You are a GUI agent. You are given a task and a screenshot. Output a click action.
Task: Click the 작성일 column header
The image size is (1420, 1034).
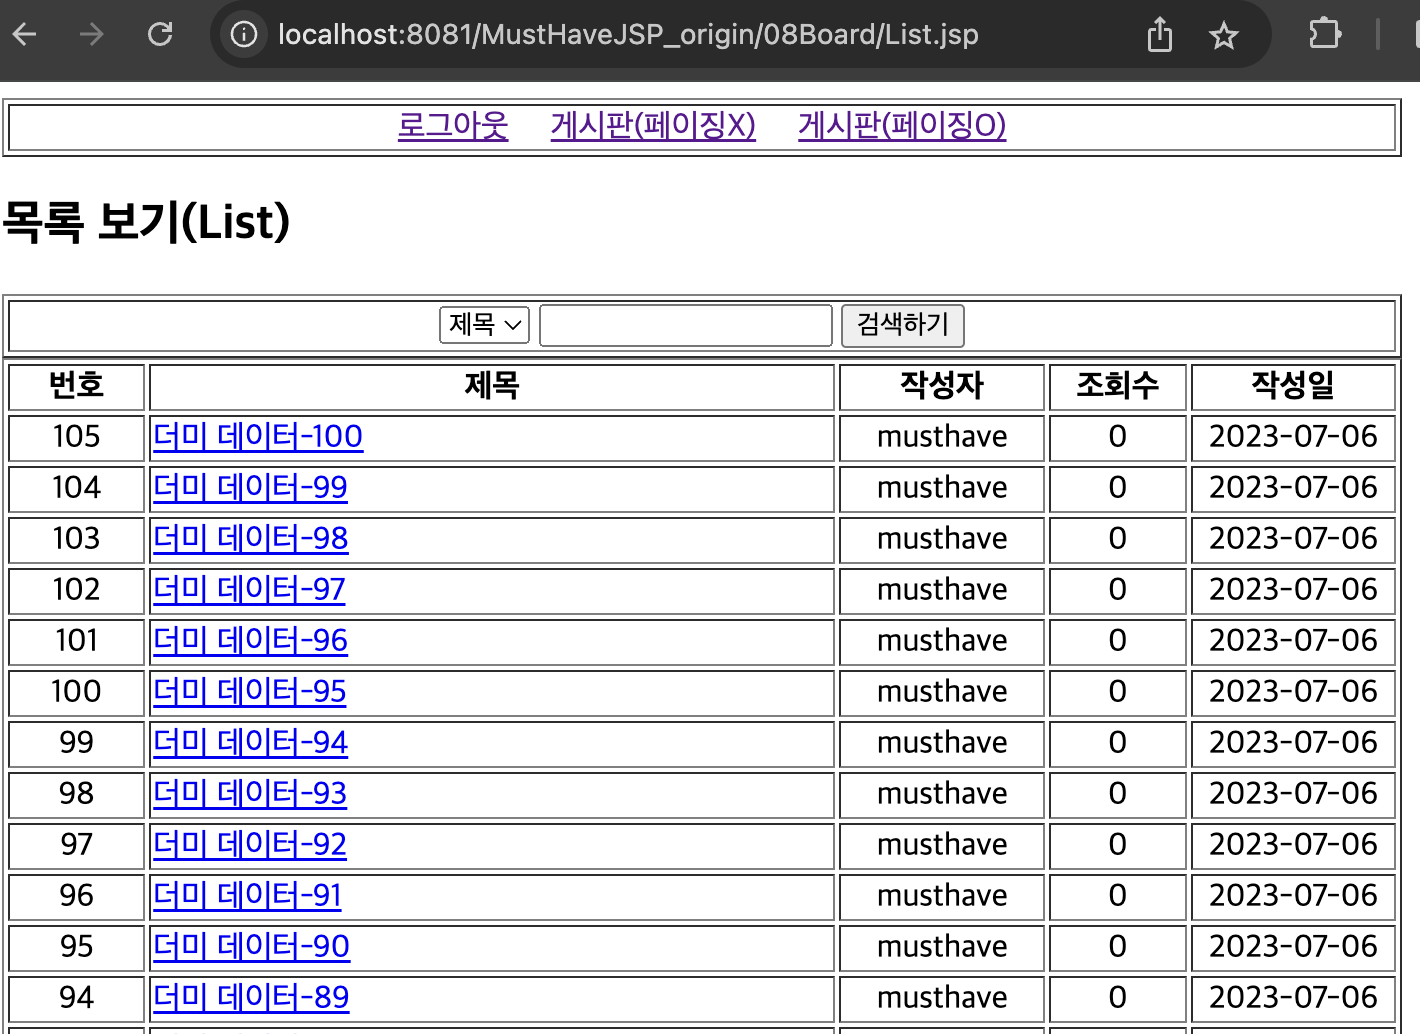(1293, 386)
